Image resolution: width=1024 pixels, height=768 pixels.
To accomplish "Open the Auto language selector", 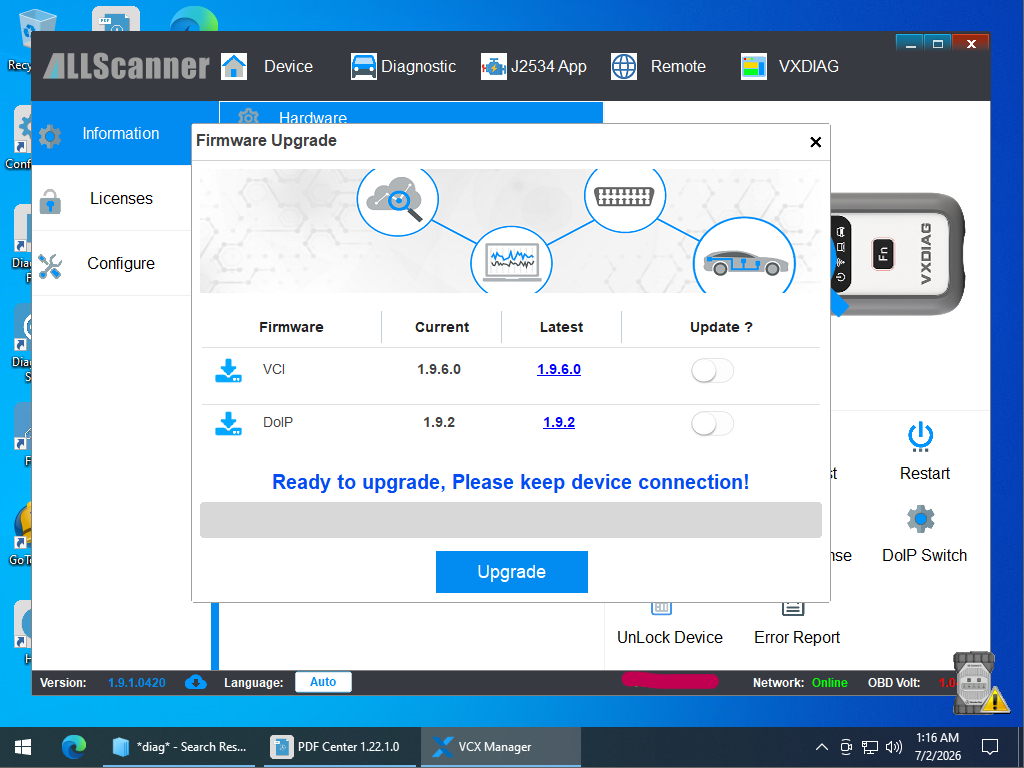I will point(323,682).
